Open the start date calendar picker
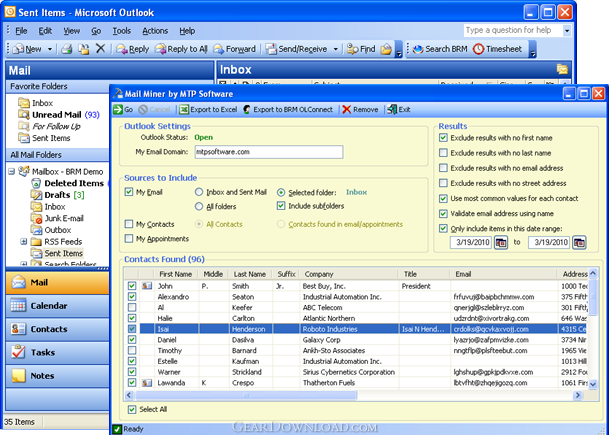Screen dimensions: 610x435 [x=501, y=242]
